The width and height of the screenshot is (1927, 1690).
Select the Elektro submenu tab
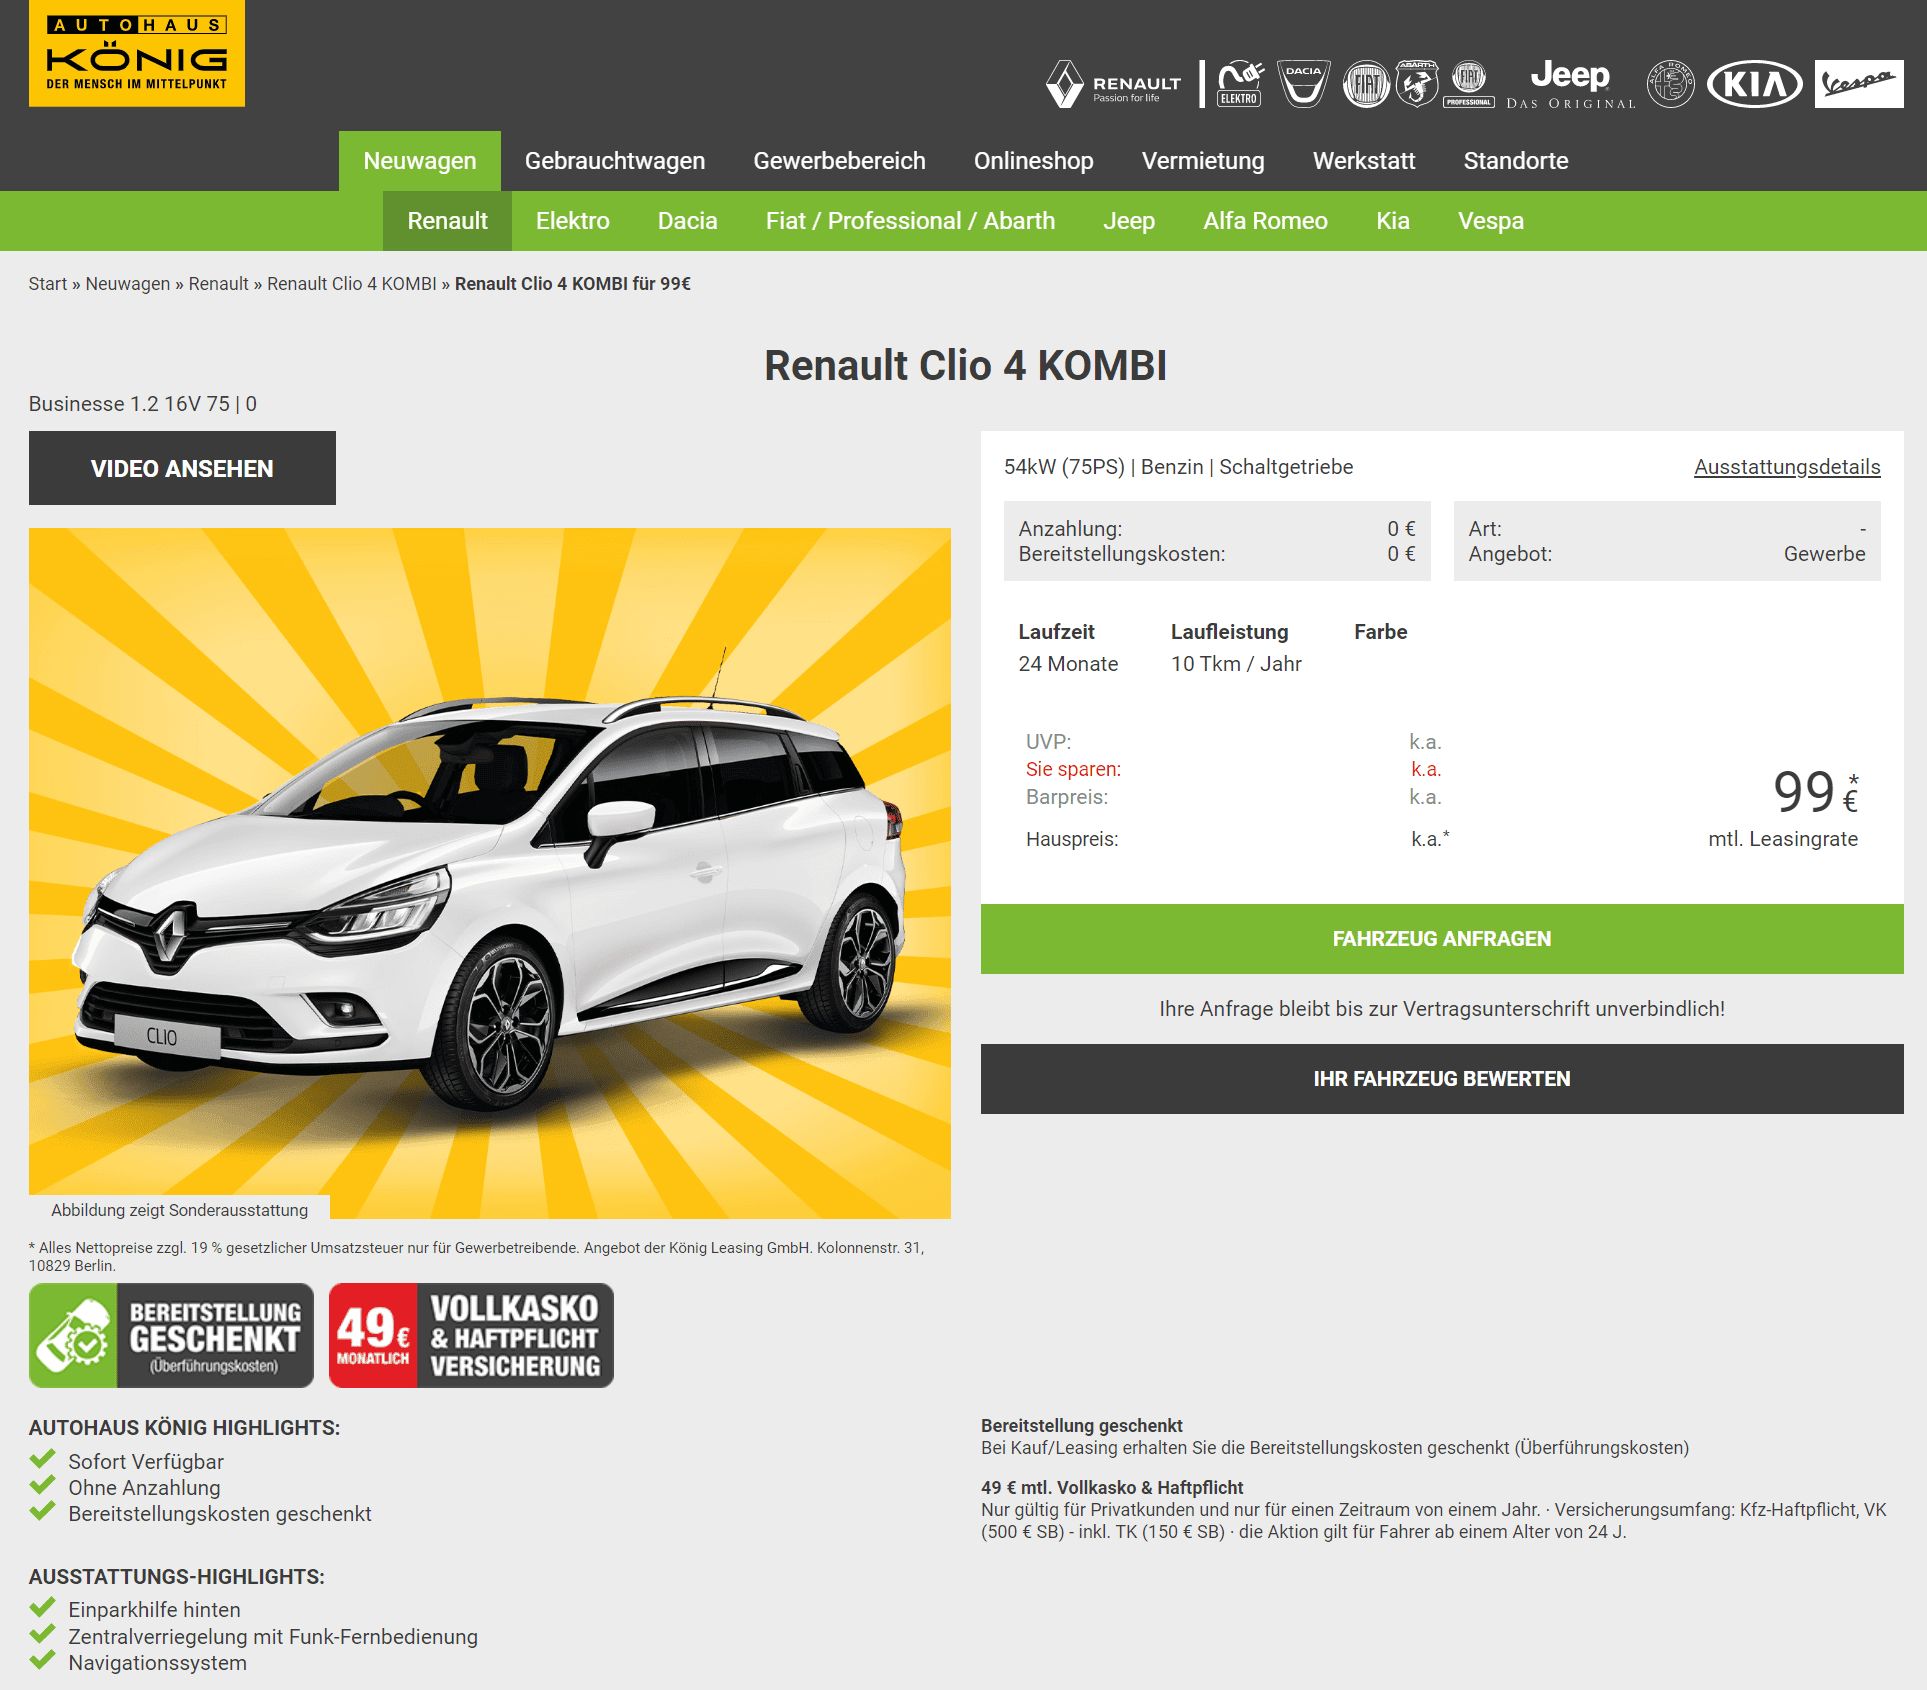pyautogui.click(x=572, y=221)
